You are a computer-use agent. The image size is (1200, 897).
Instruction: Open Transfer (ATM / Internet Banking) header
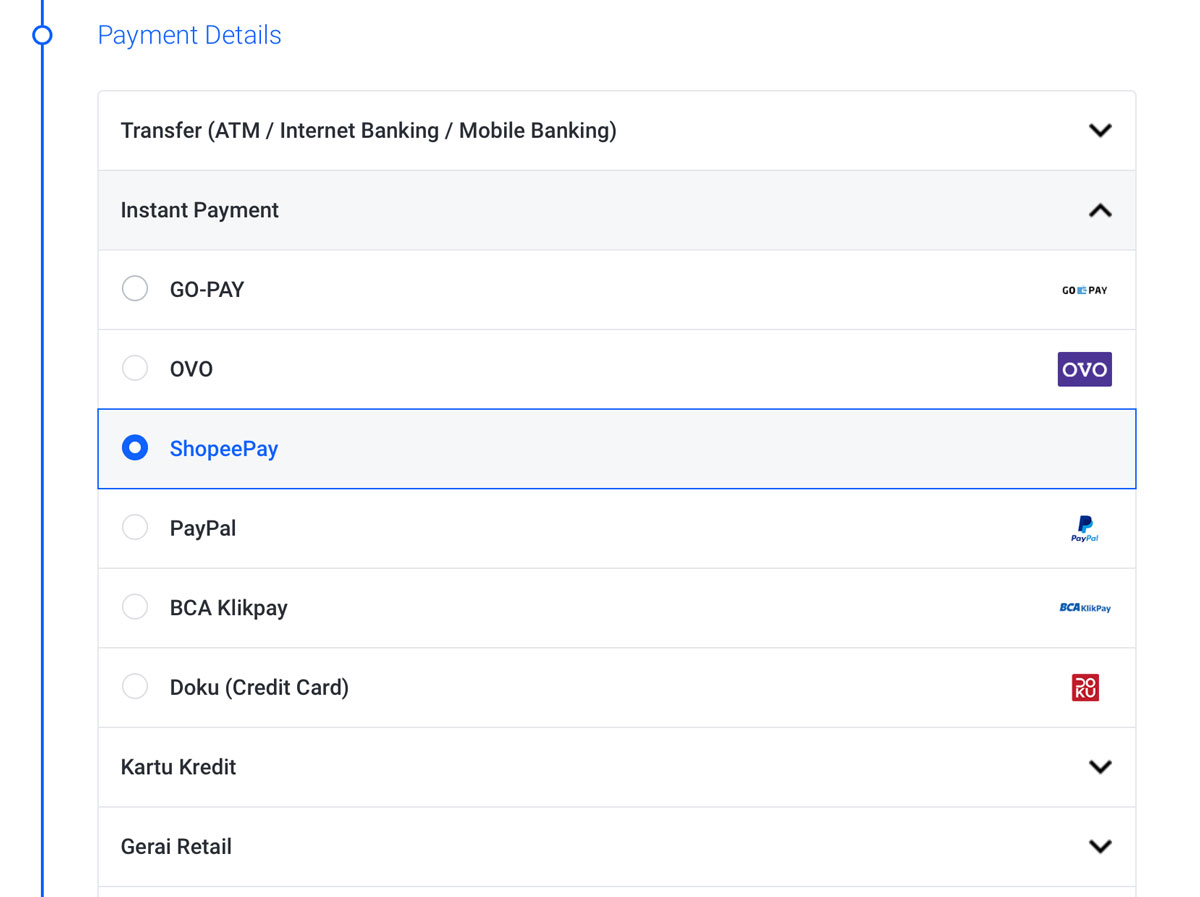click(x=368, y=131)
